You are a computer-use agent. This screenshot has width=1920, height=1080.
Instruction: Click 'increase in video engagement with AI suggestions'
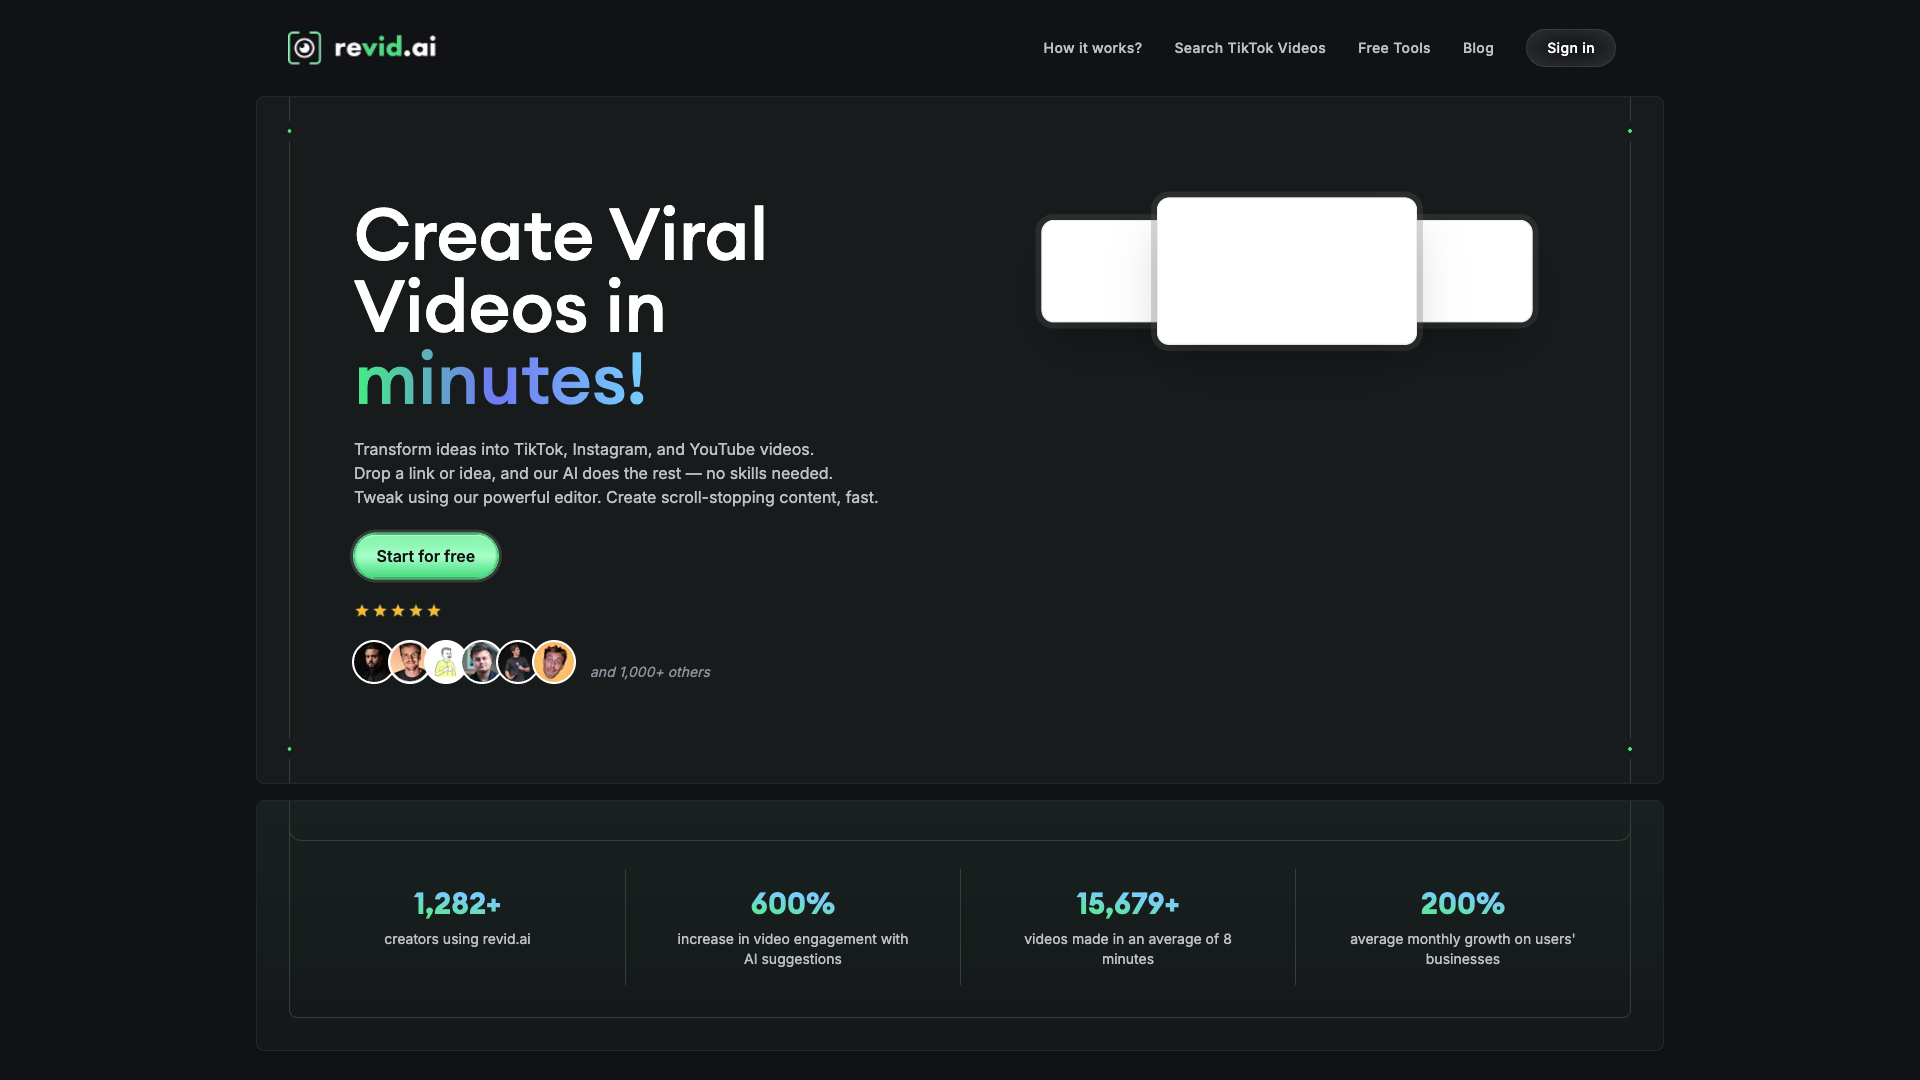coord(793,949)
